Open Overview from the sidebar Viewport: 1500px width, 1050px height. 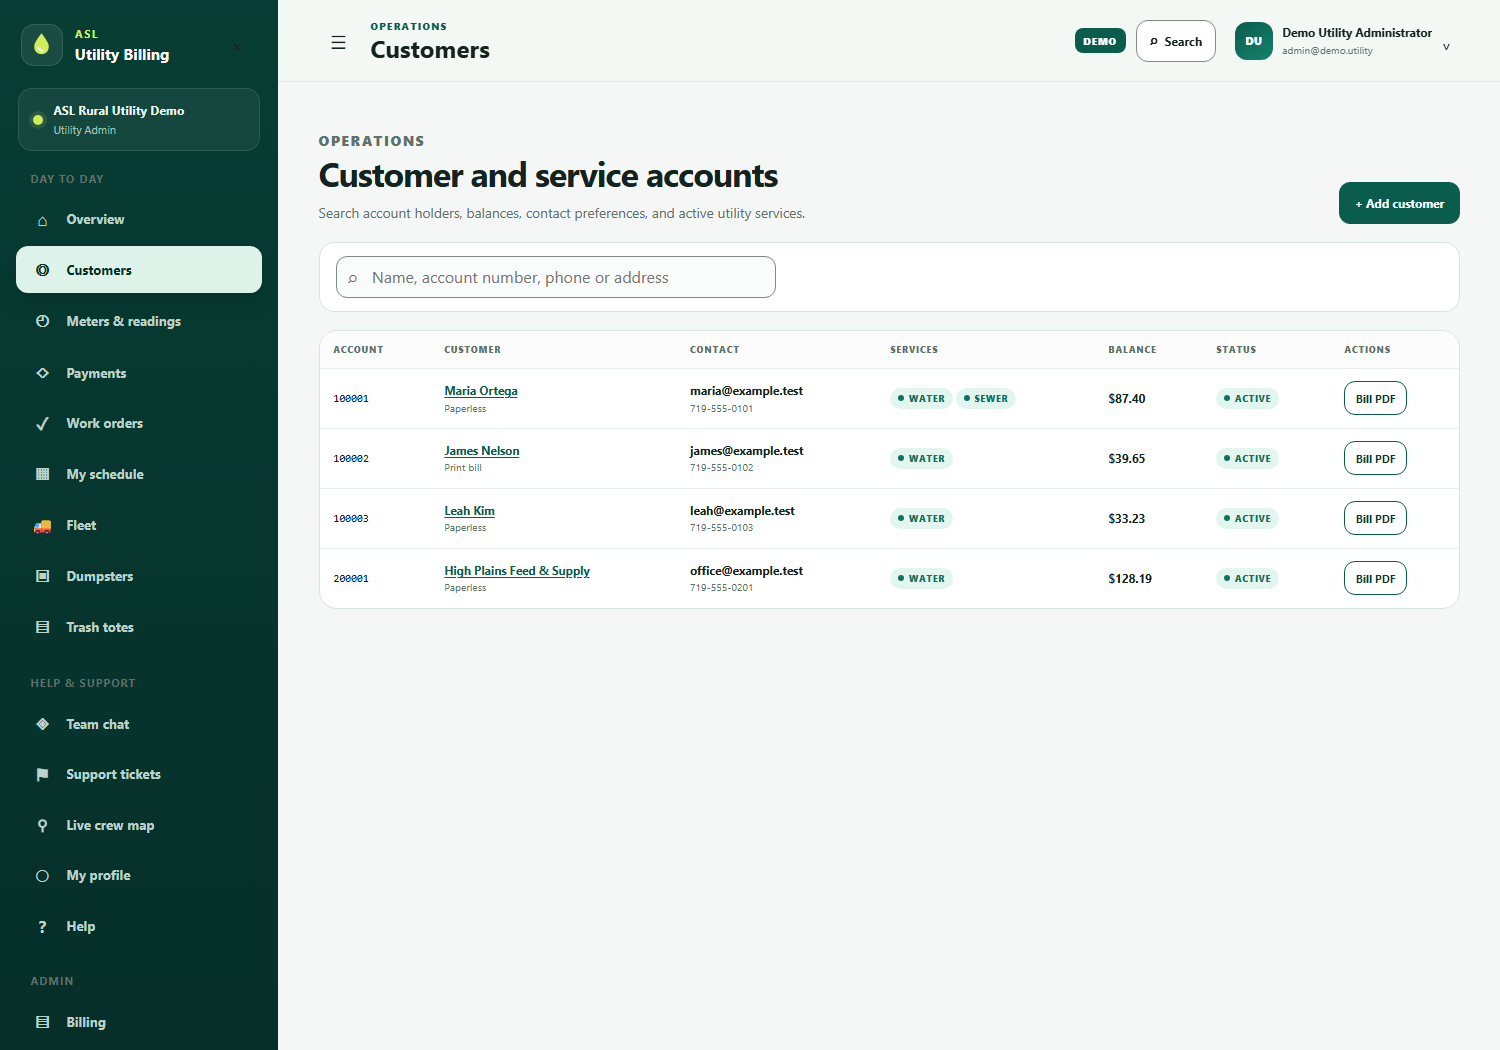[x=139, y=220]
